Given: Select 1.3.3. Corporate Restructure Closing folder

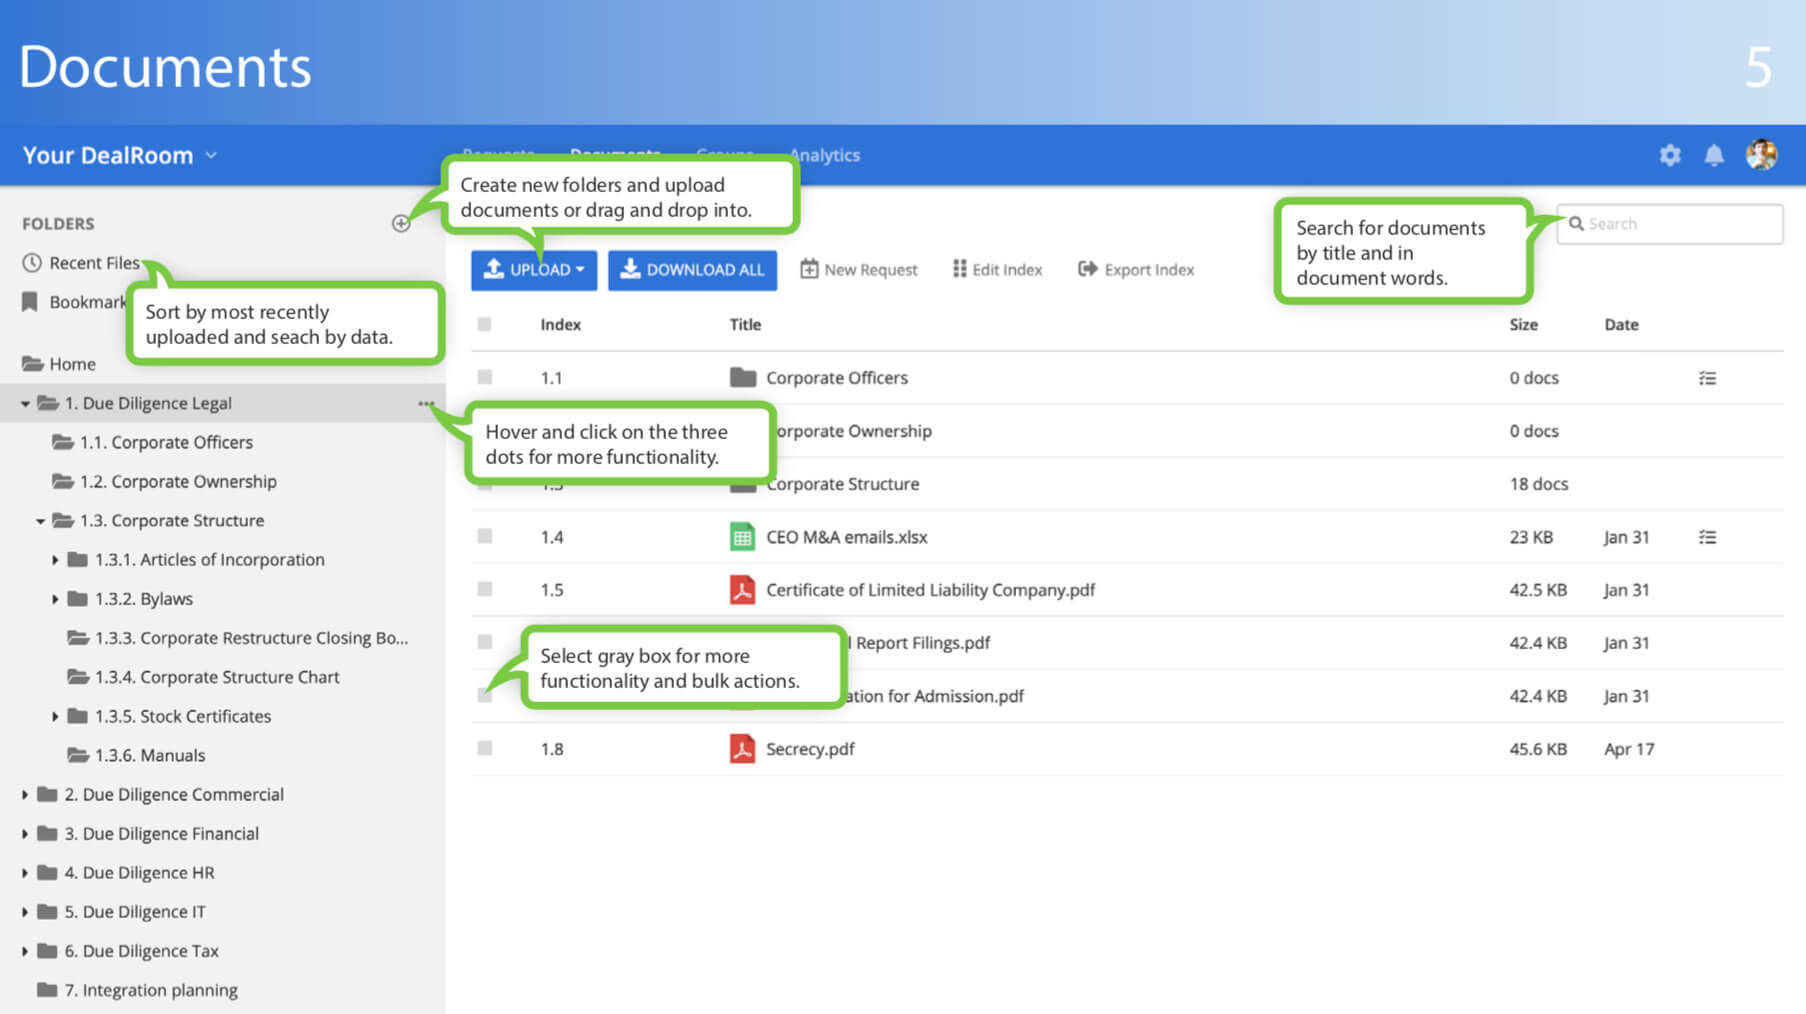Looking at the screenshot, I should [251, 638].
